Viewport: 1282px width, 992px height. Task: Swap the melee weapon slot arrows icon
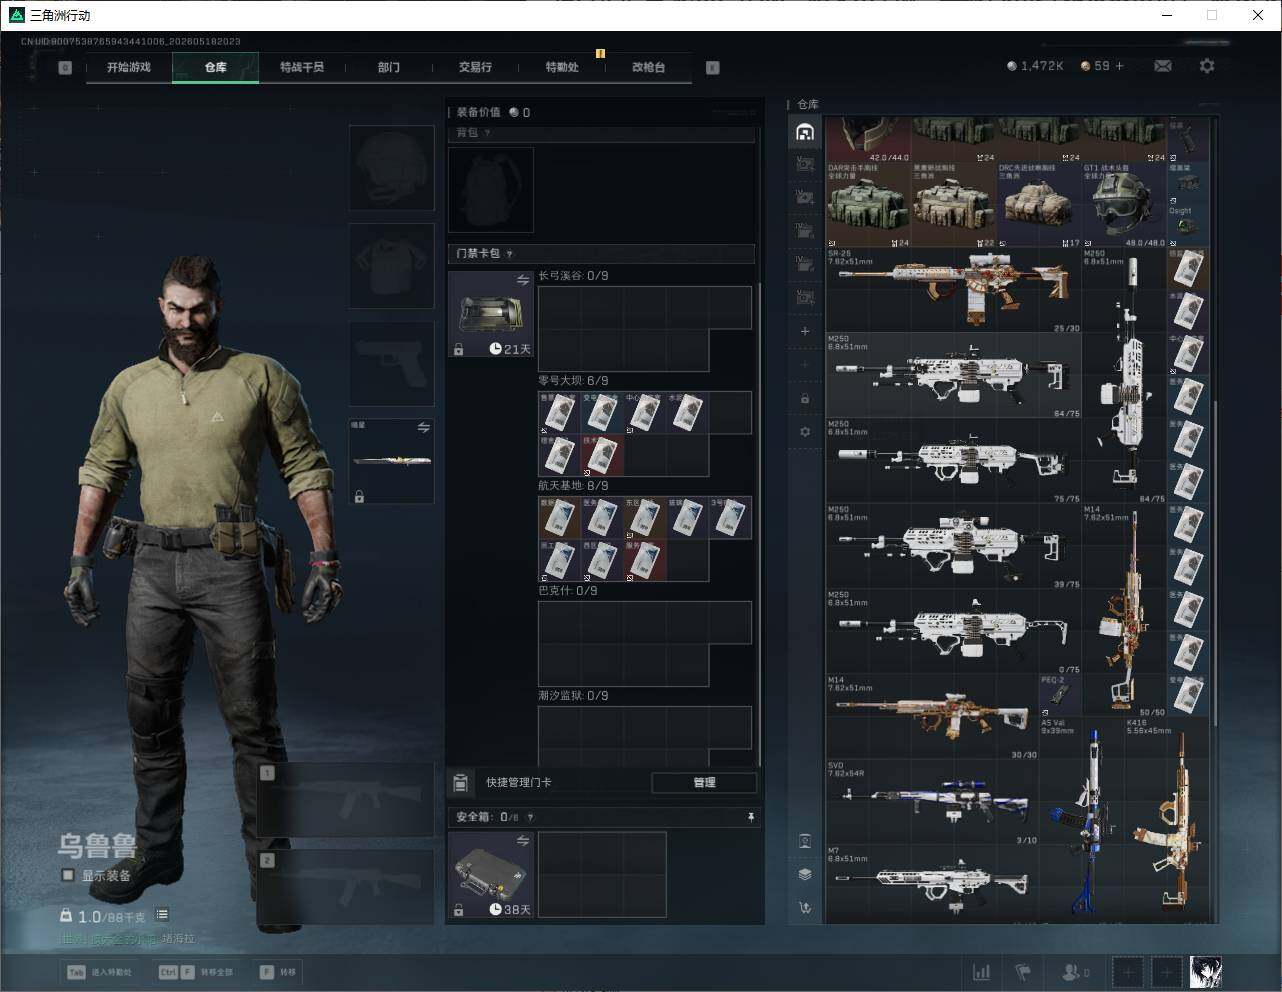tap(424, 428)
